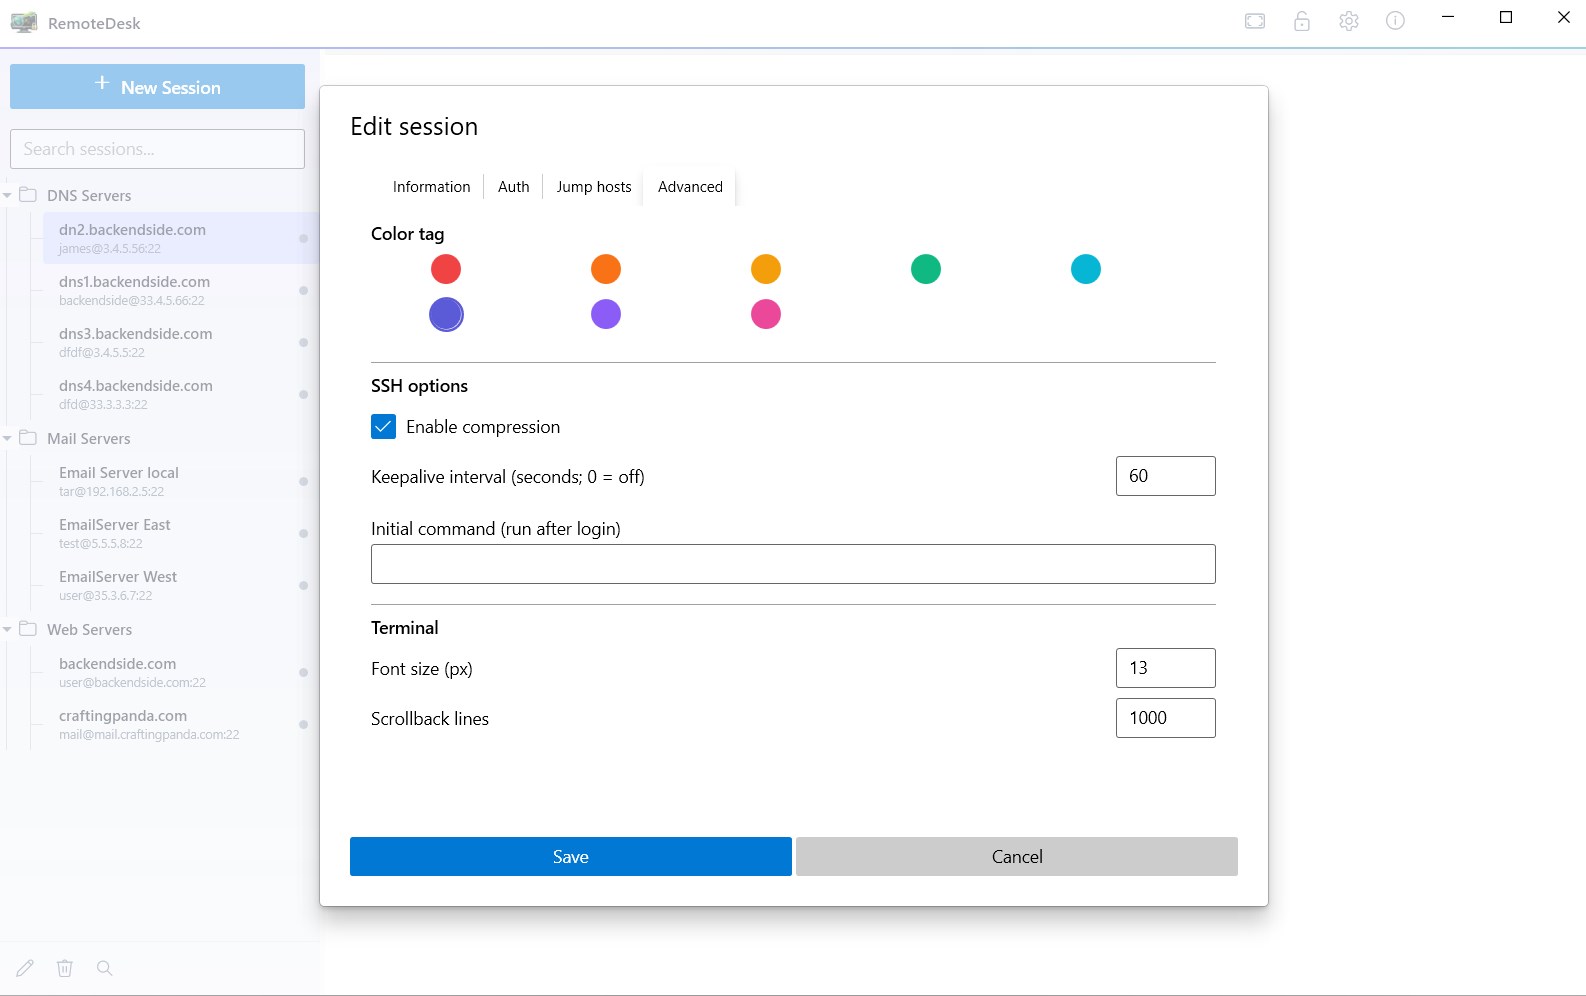The image size is (1586, 996).
Task: Pick the green color tag
Action: (926, 269)
